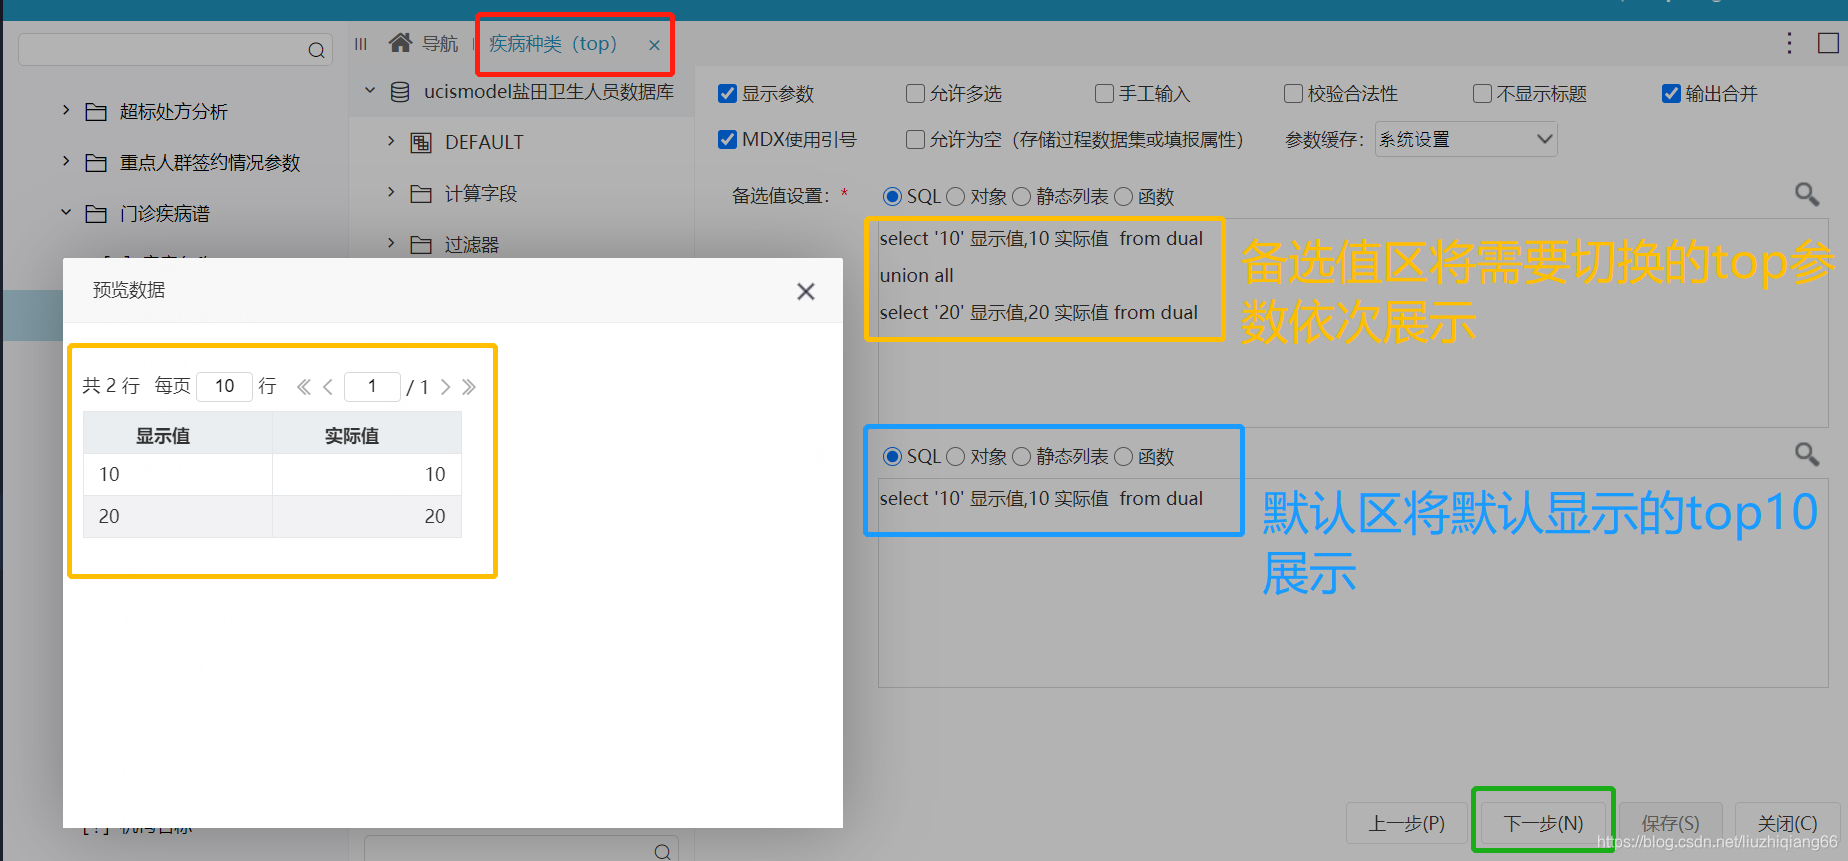Select 静态列表 radio in default value section

[1021, 456]
